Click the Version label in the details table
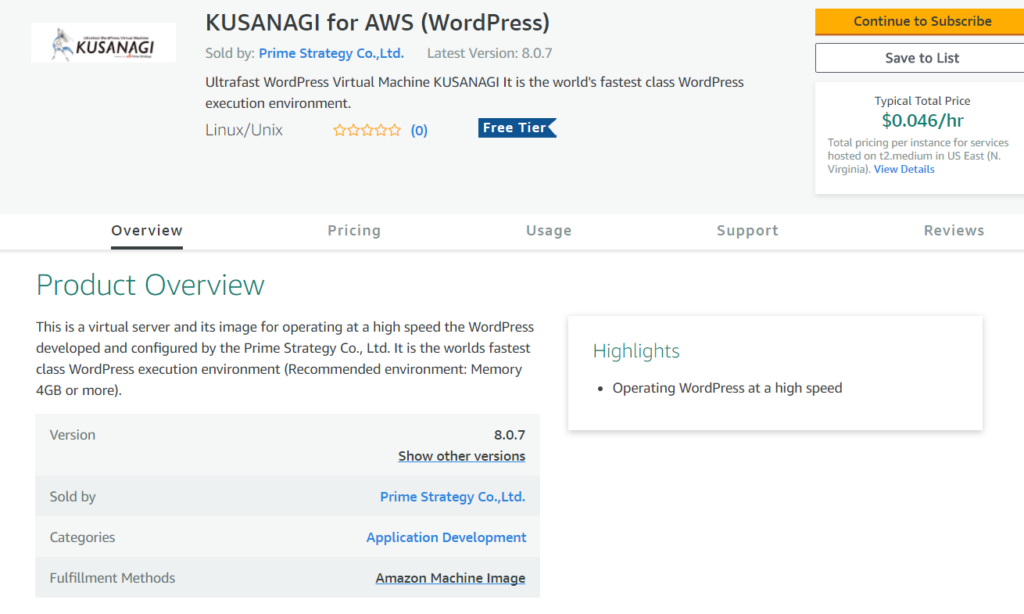The image size is (1024, 614). click(x=72, y=435)
